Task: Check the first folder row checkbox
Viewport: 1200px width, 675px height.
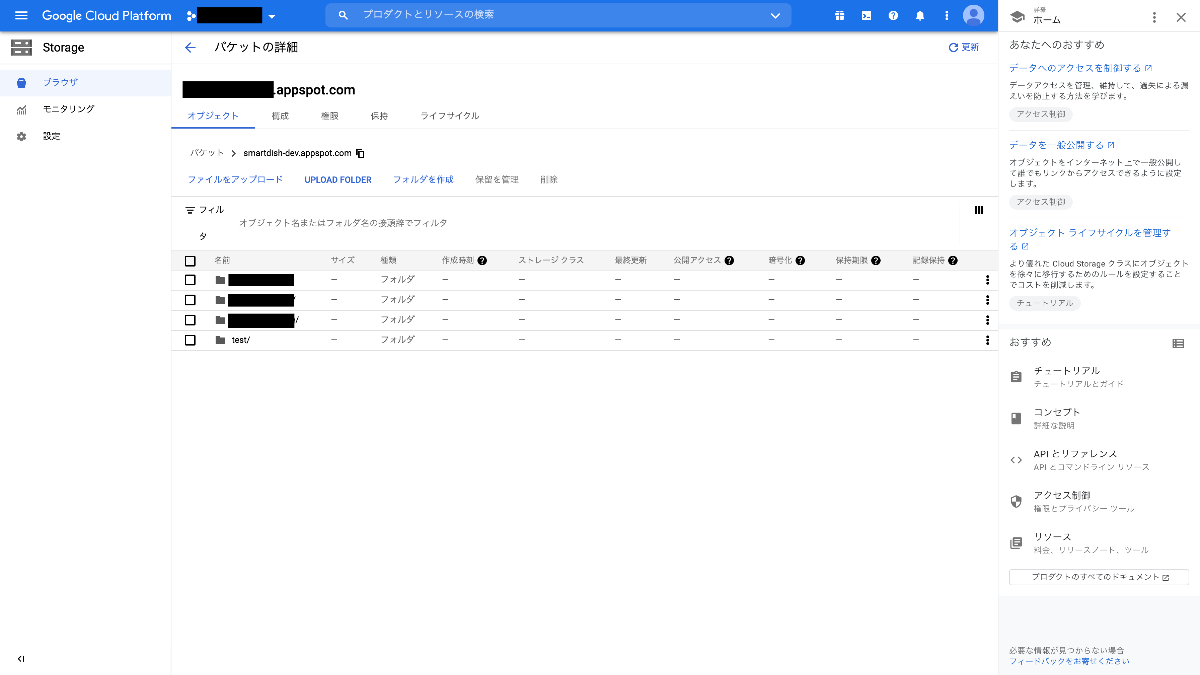Action: (x=190, y=280)
